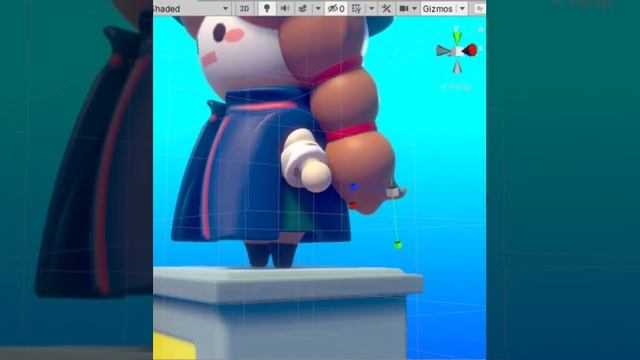The height and width of the screenshot is (360, 640).
Task: Click gray left cone on scene gizmo
Action: click(443, 51)
